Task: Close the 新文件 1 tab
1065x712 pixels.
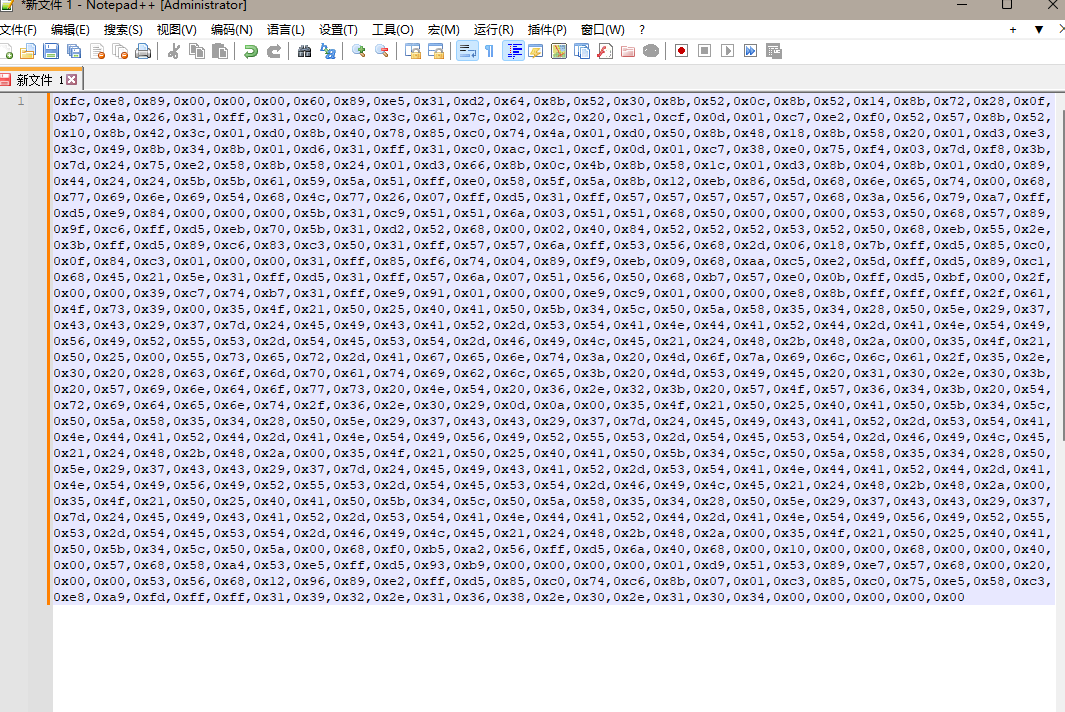Action: [x=71, y=80]
